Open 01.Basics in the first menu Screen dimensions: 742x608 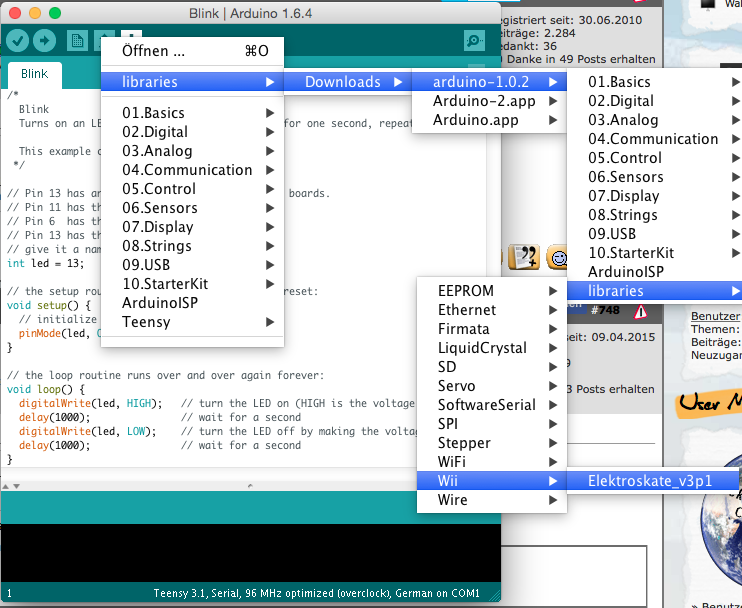click(x=193, y=113)
